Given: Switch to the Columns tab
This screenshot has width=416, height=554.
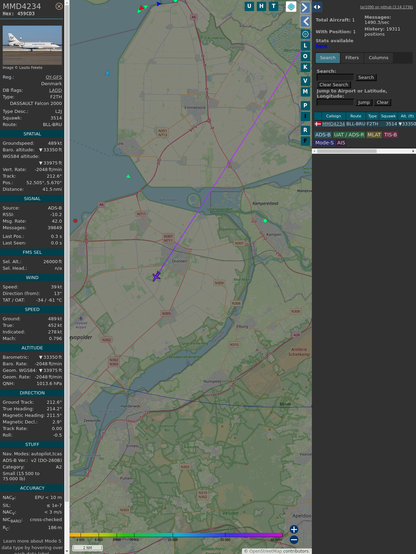Looking at the screenshot, I should tap(378, 58).
